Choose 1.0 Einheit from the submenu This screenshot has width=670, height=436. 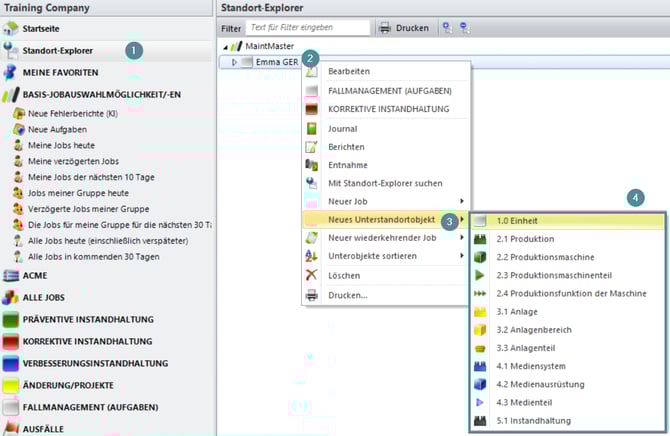pos(518,220)
